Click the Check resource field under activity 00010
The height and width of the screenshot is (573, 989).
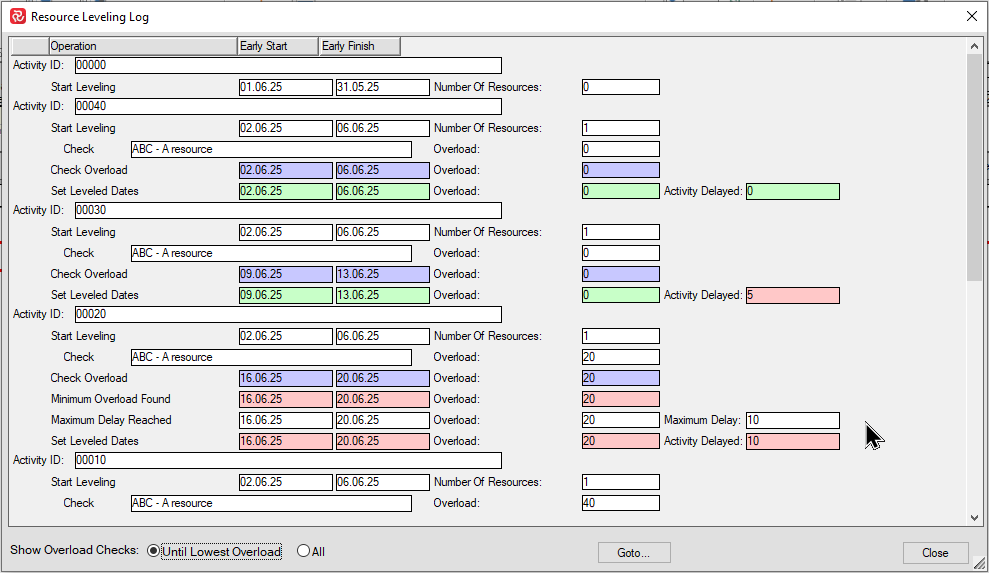tap(271, 503)
